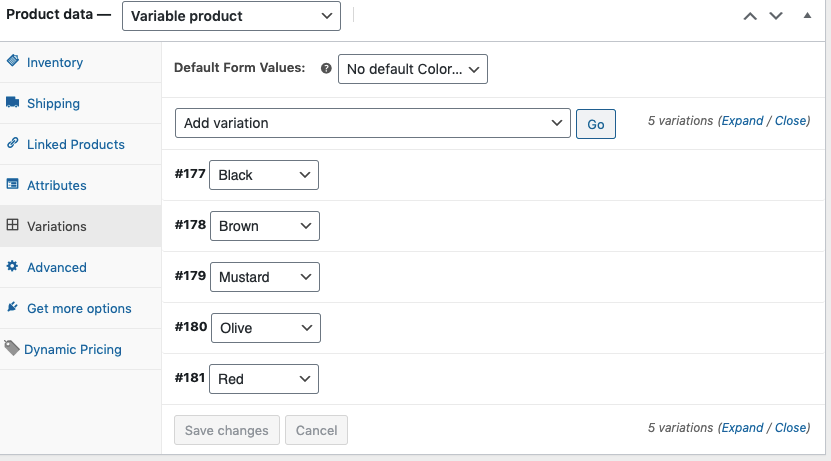Click the Cancel button
Screen dimensions: 831x461
pyautogui.click(x=316, y=430)
